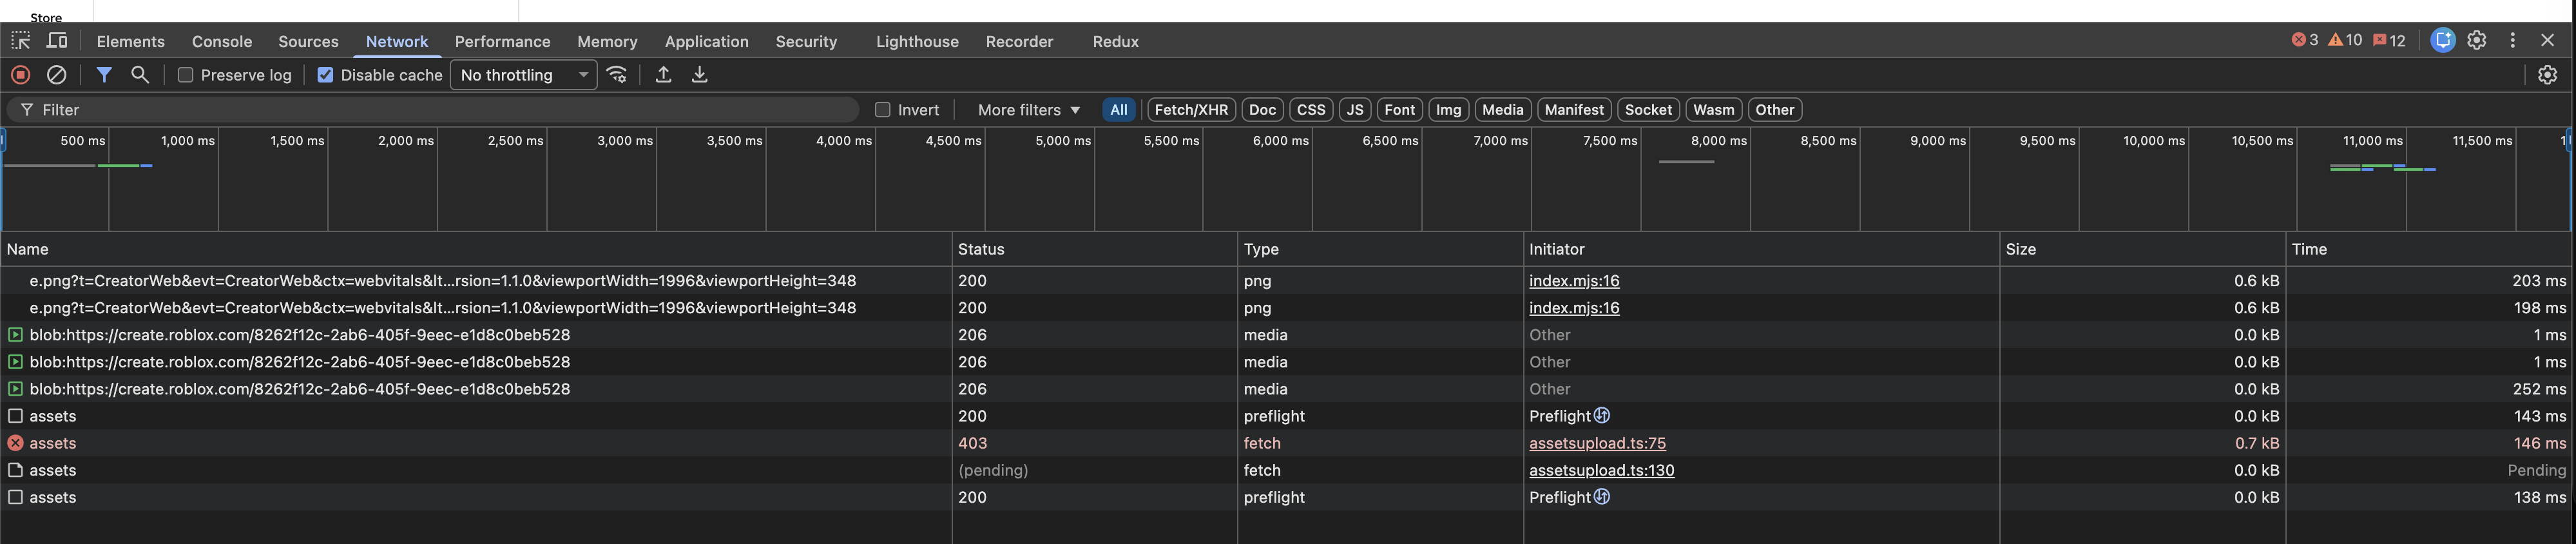Viewport: 2576px width, 544px height.
Task: Stop recording the network log
Action: (20, 75)
